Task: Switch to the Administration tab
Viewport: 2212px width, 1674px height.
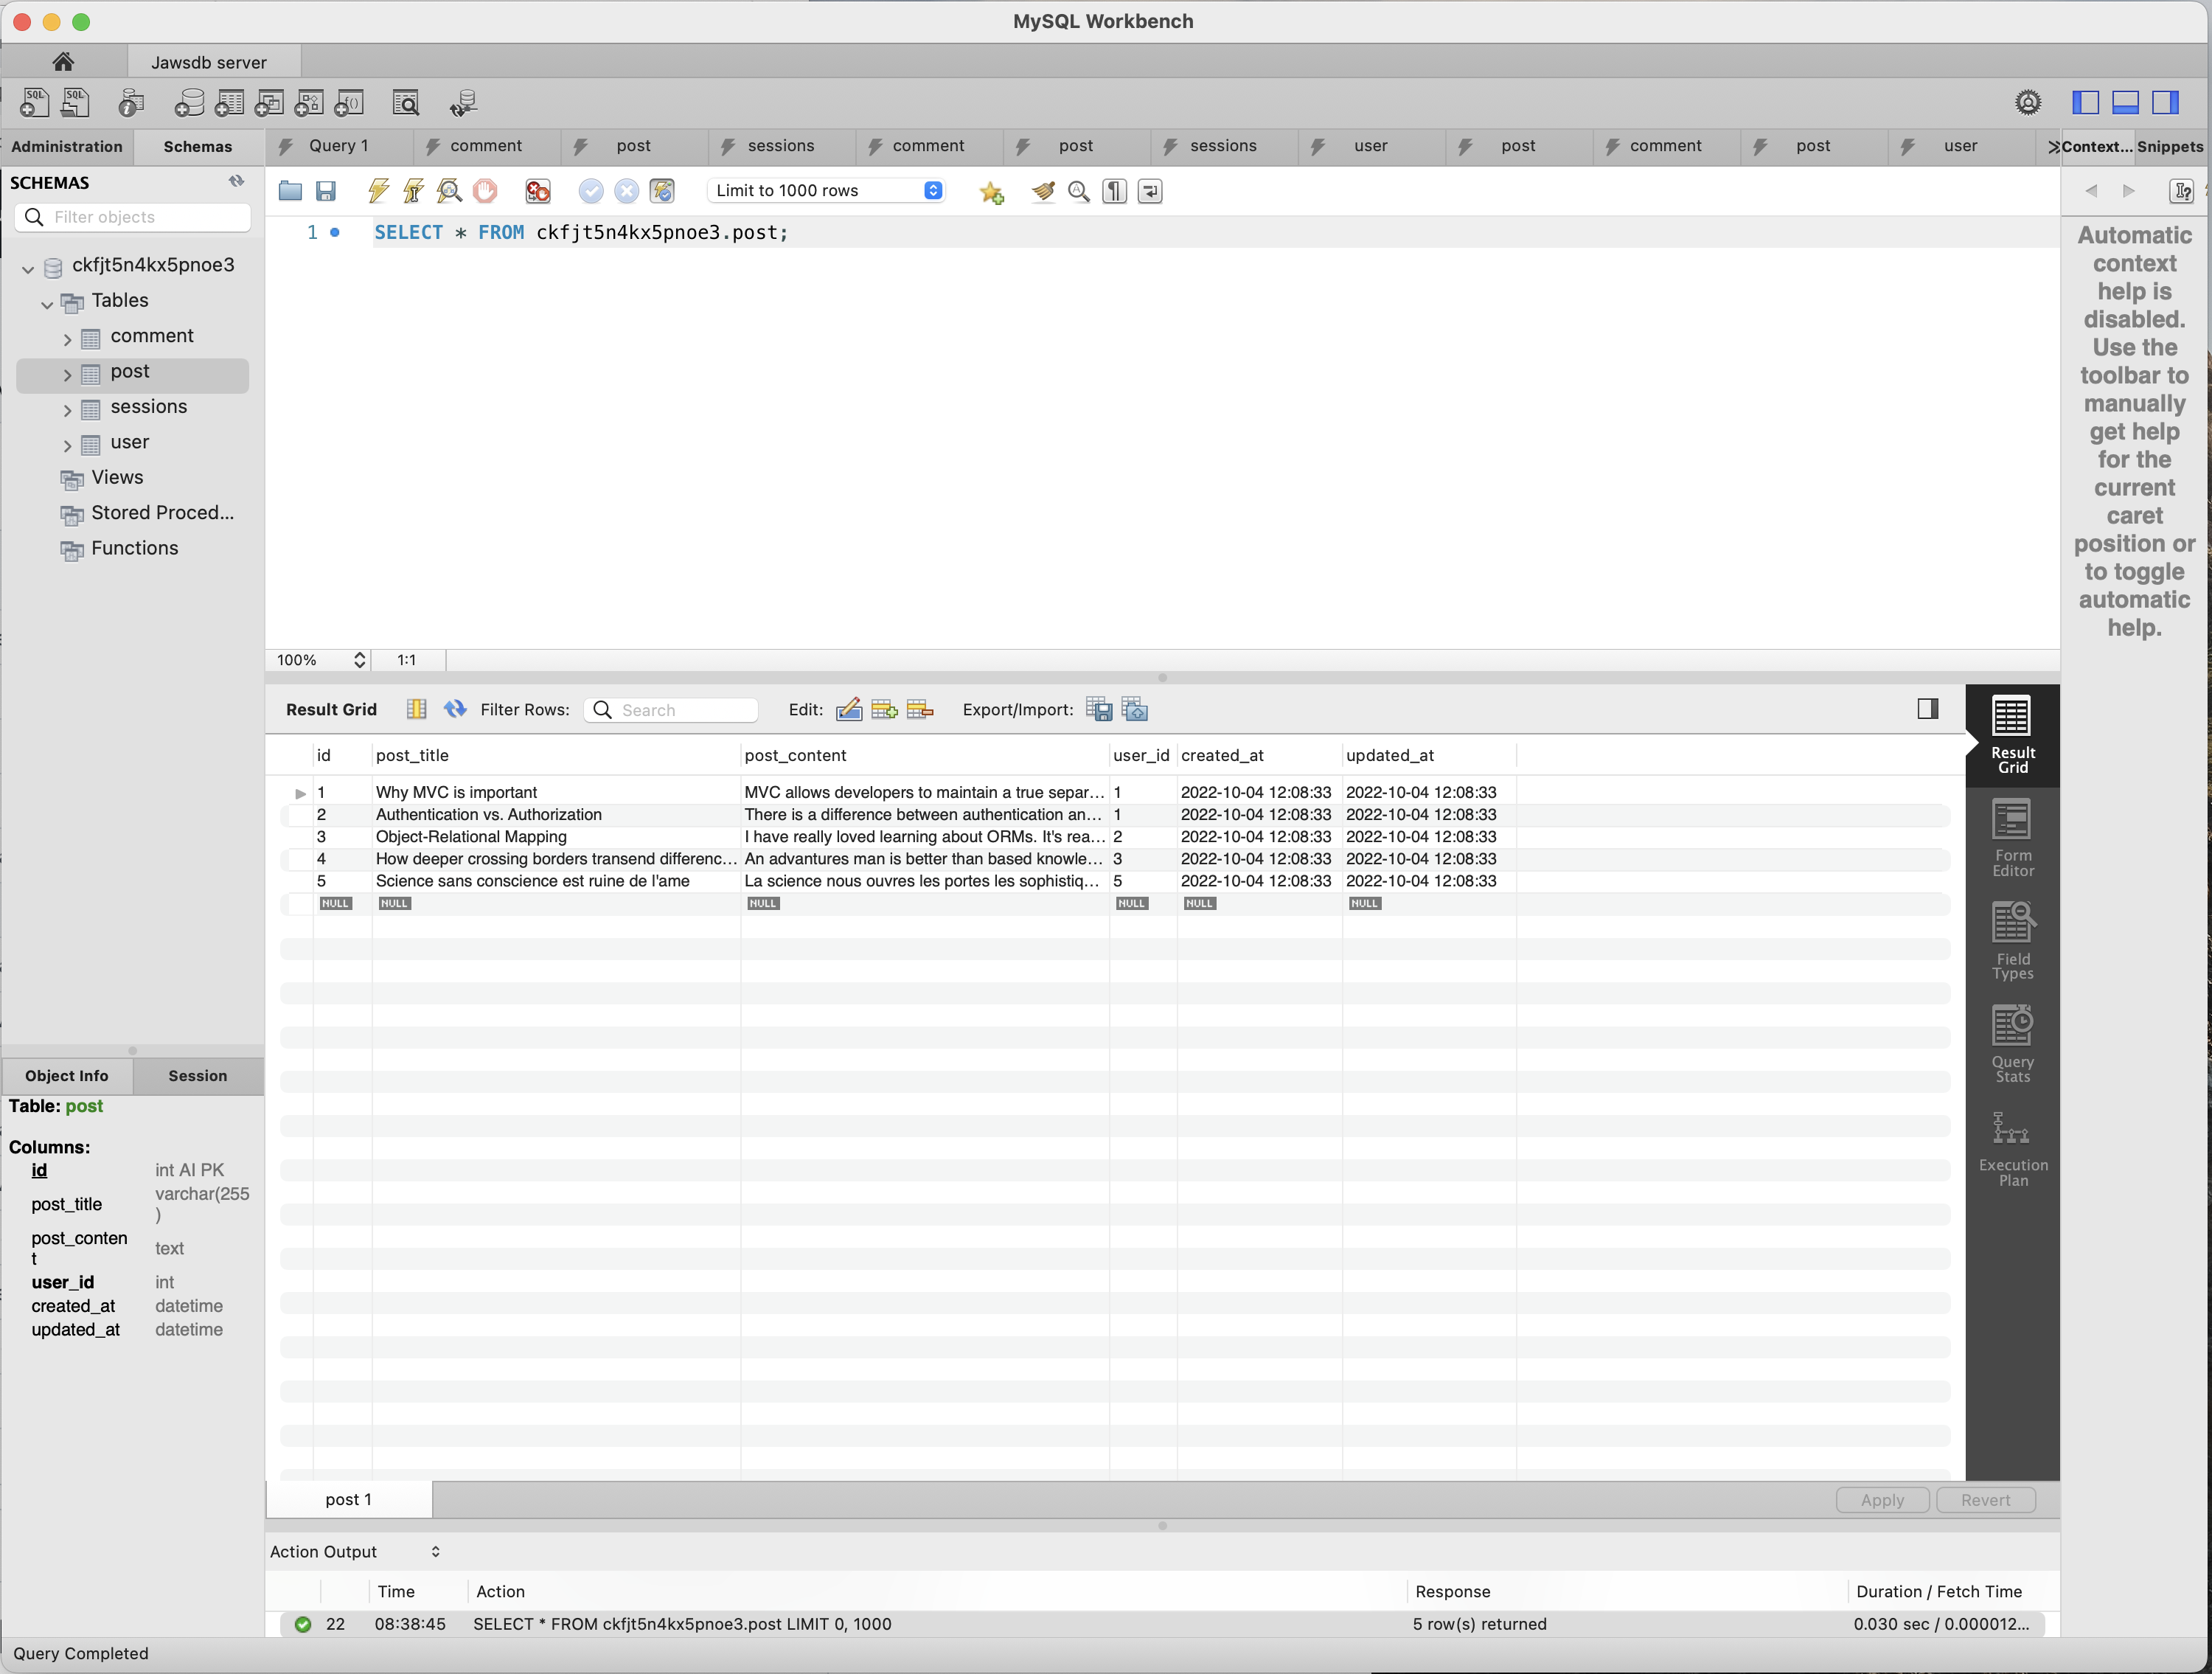Action: point(67,146)
